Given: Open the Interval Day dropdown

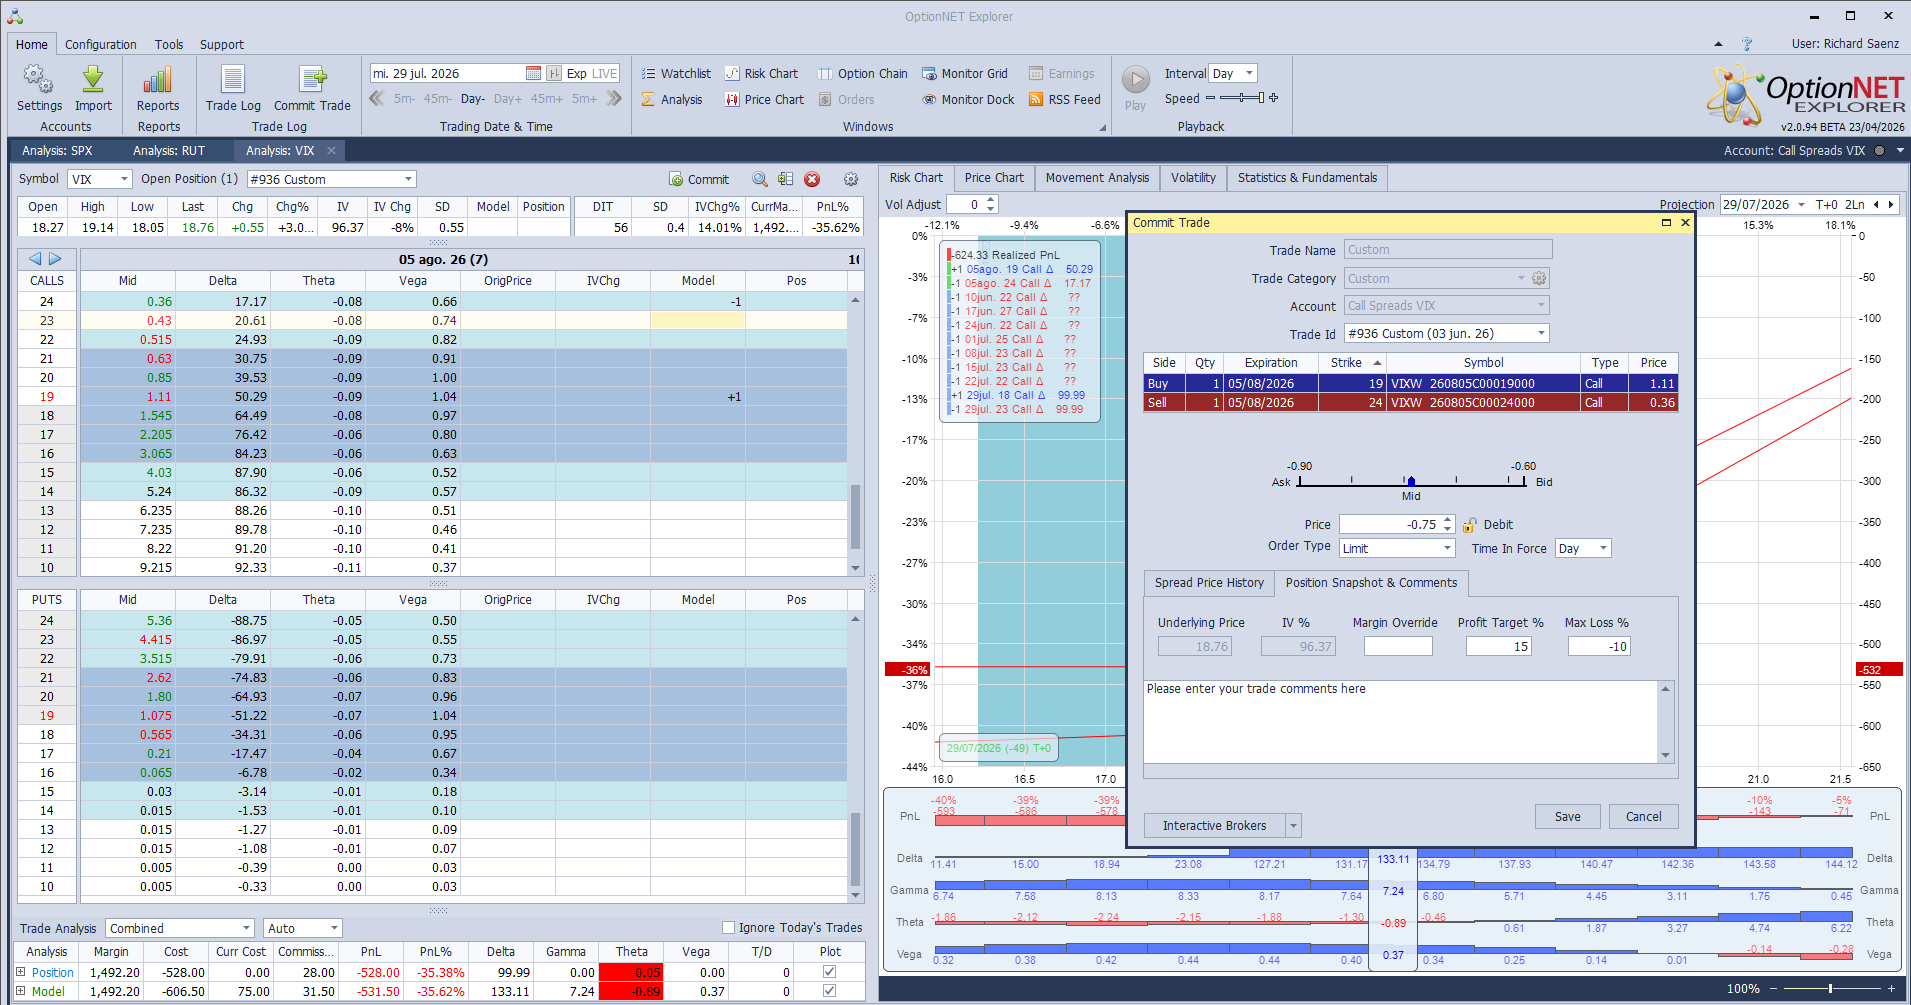Looking at the screenshot, I should [1249, 73].
